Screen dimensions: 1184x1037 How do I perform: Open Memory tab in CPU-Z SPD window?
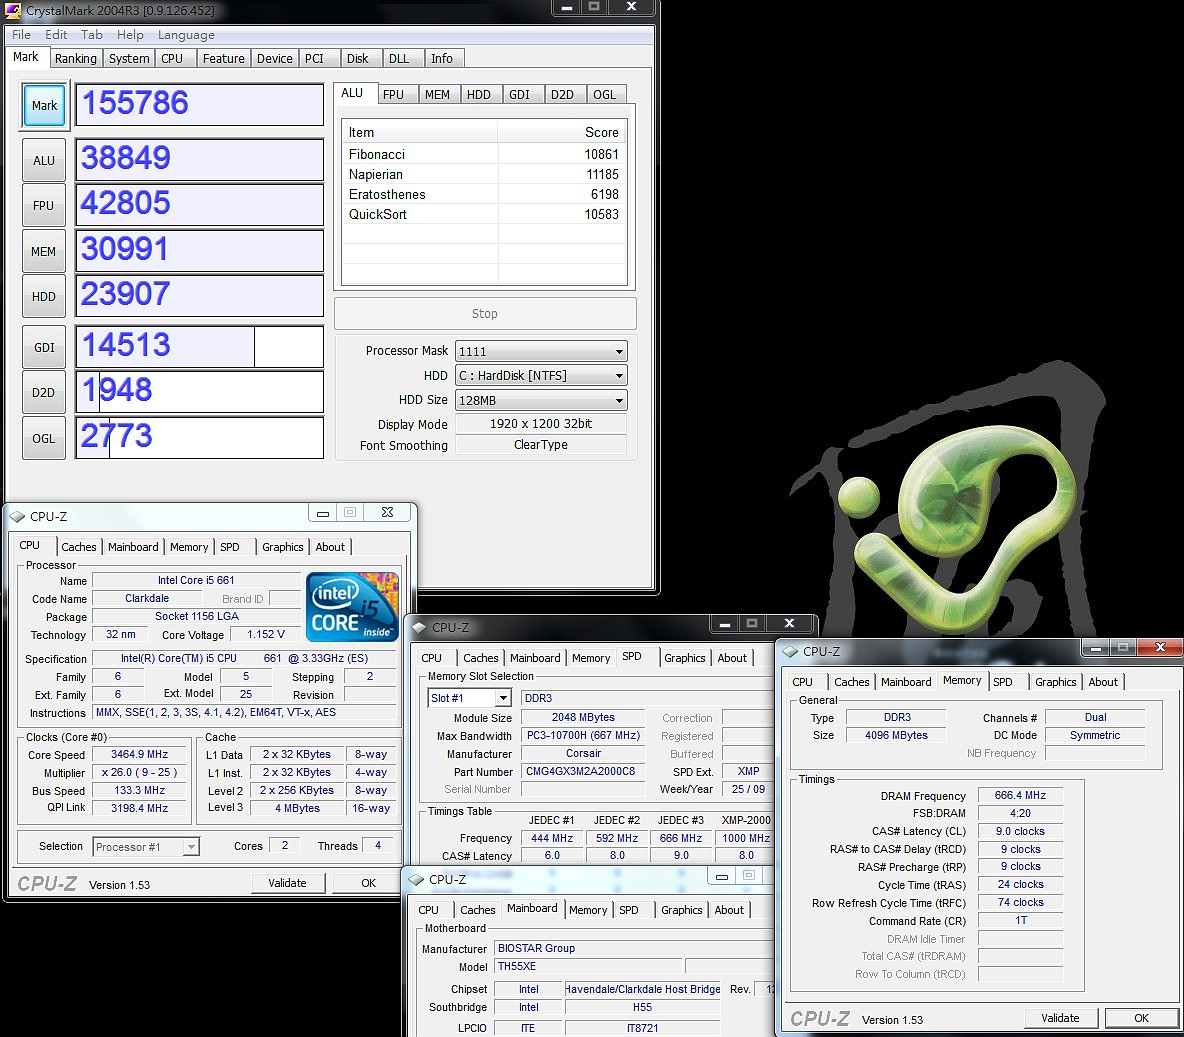590,658
